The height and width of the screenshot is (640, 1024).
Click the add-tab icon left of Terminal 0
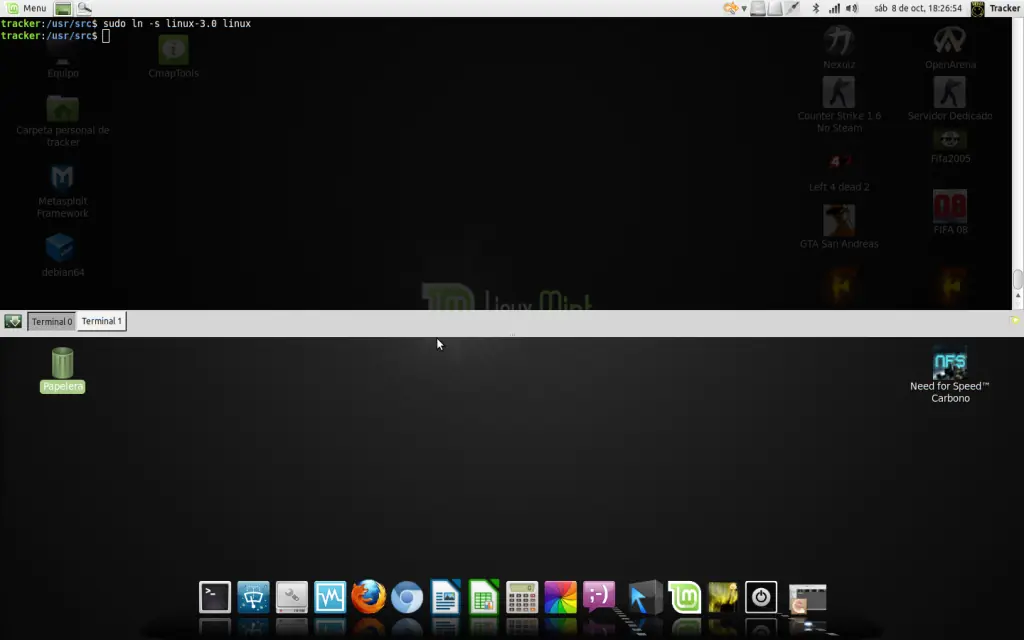13,321
